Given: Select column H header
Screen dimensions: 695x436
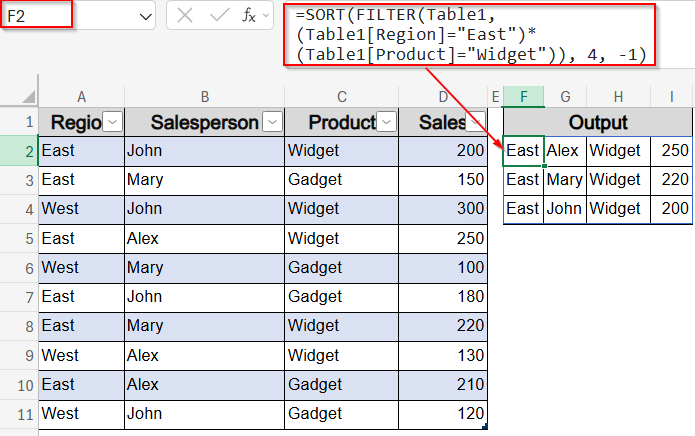Looking at the screenshot, I should [618, 96].
